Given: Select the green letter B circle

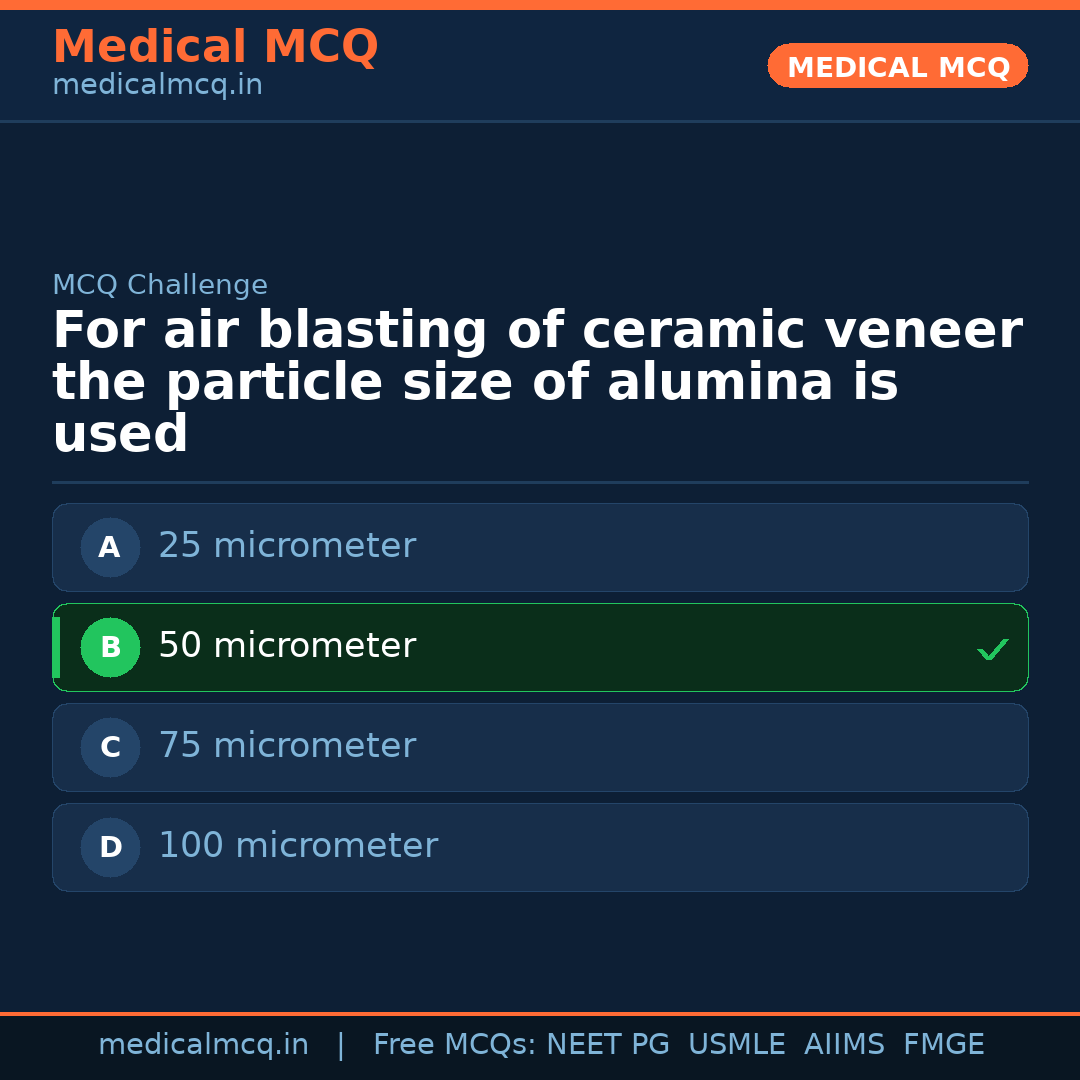Looking at the screenshot, I should click(x=110, y=647).
